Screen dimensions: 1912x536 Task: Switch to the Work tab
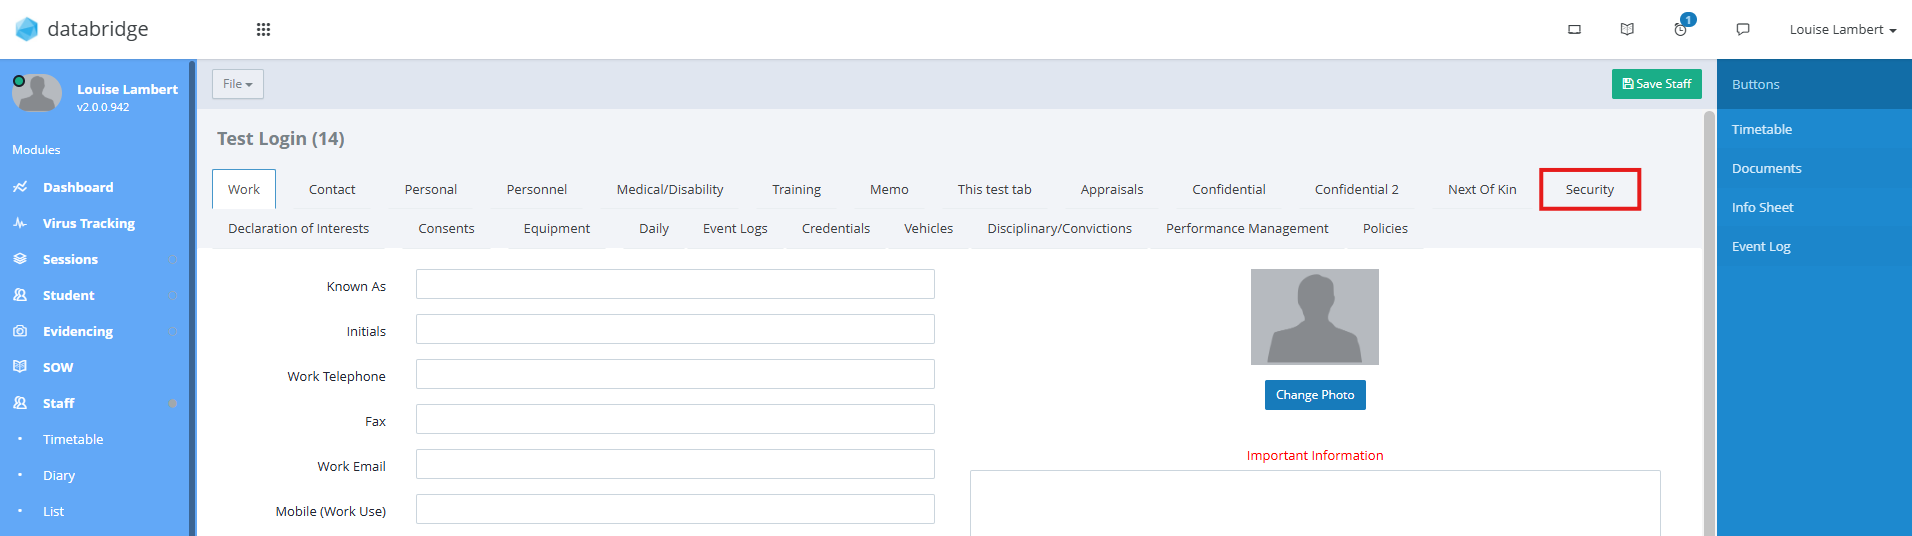[244, 189]
